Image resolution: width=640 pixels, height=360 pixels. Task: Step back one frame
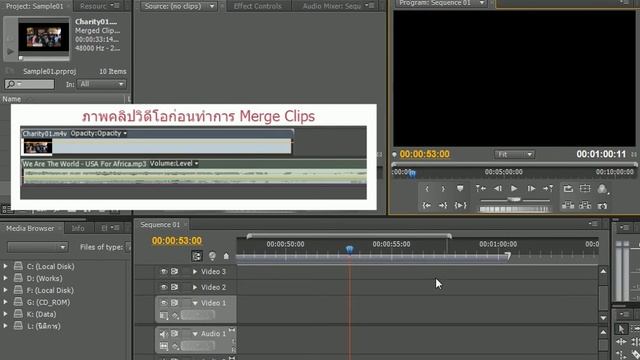coord(498,189)
